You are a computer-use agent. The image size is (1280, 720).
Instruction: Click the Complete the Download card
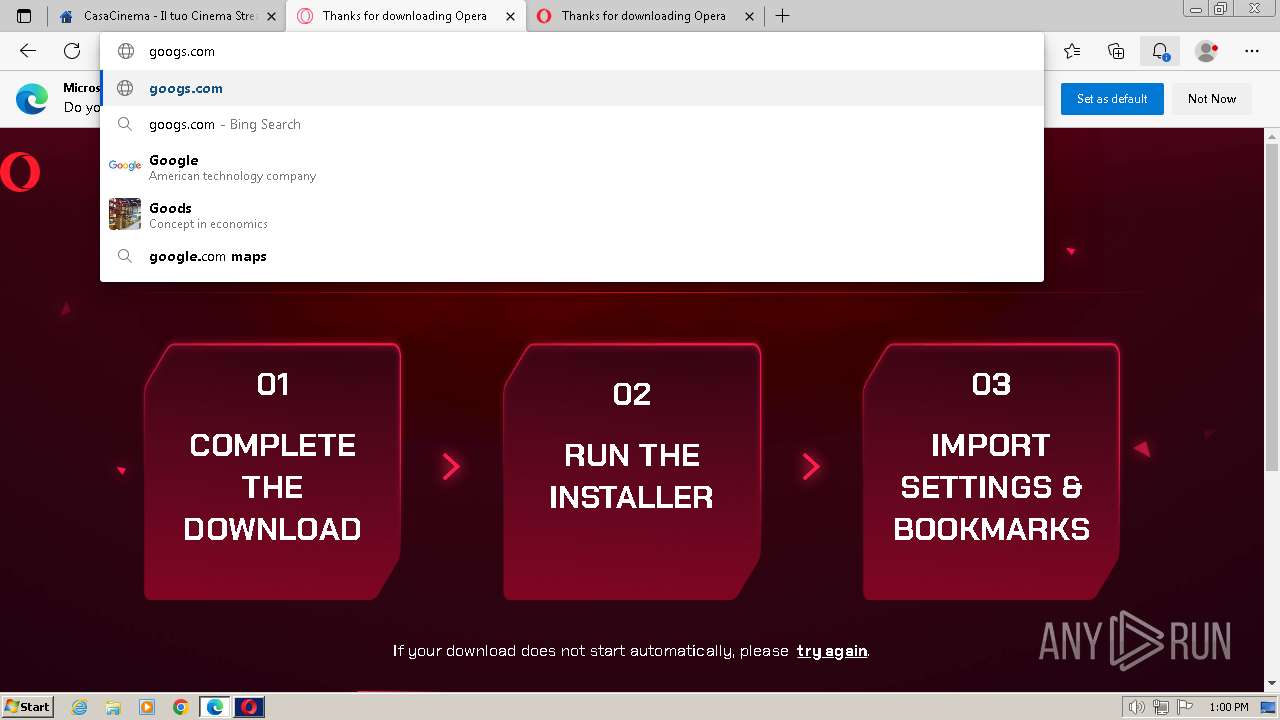pyautogui.click(x=272, y=472)
